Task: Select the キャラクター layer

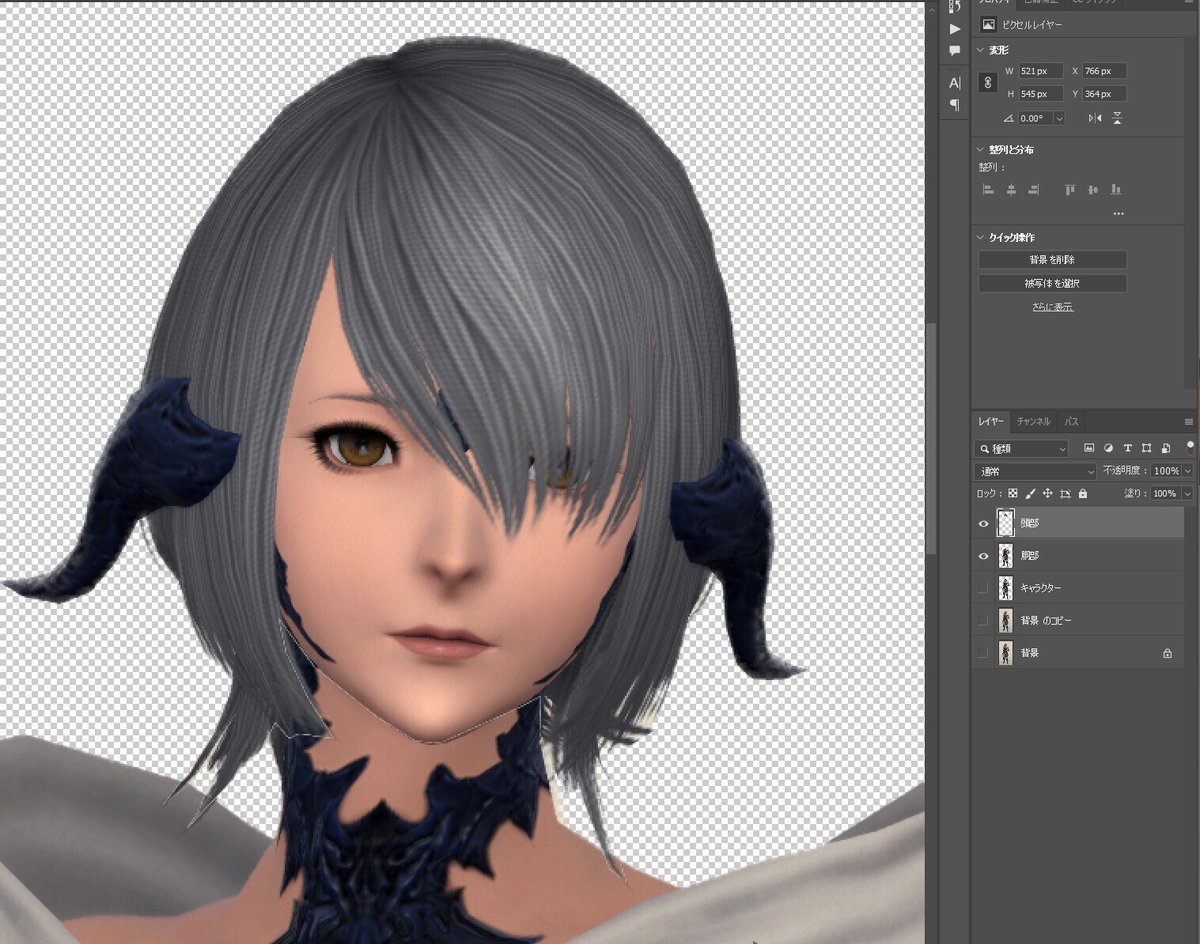Action: coord(1078,588)
